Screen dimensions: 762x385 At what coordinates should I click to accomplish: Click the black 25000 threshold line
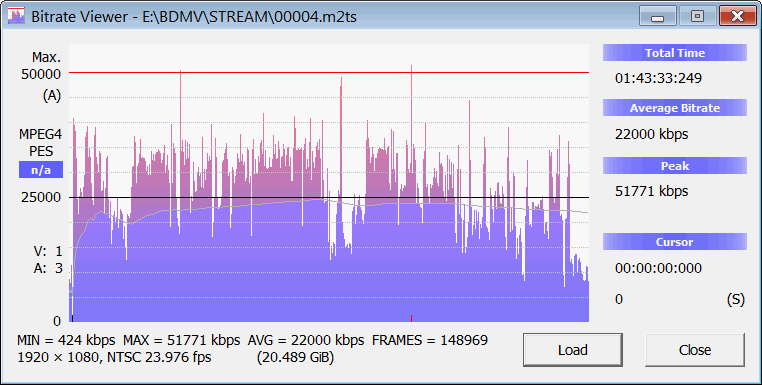tap(329, 197)
